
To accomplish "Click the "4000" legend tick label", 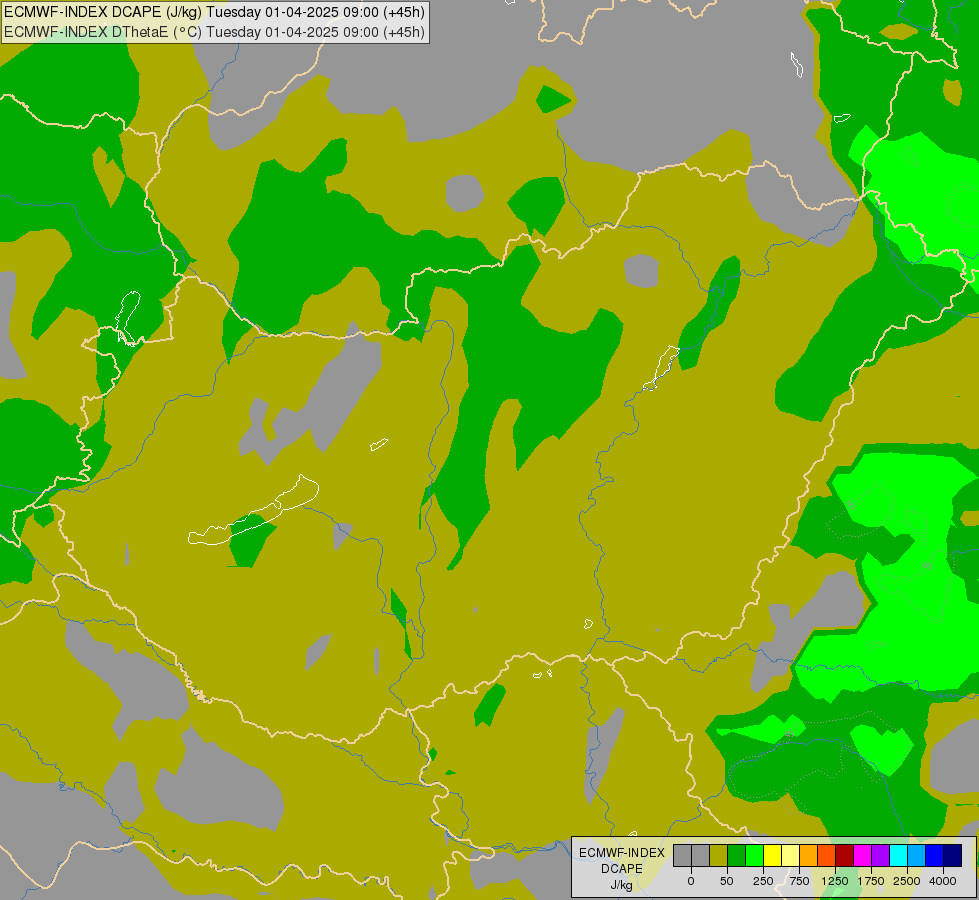I will pos(943,881).
